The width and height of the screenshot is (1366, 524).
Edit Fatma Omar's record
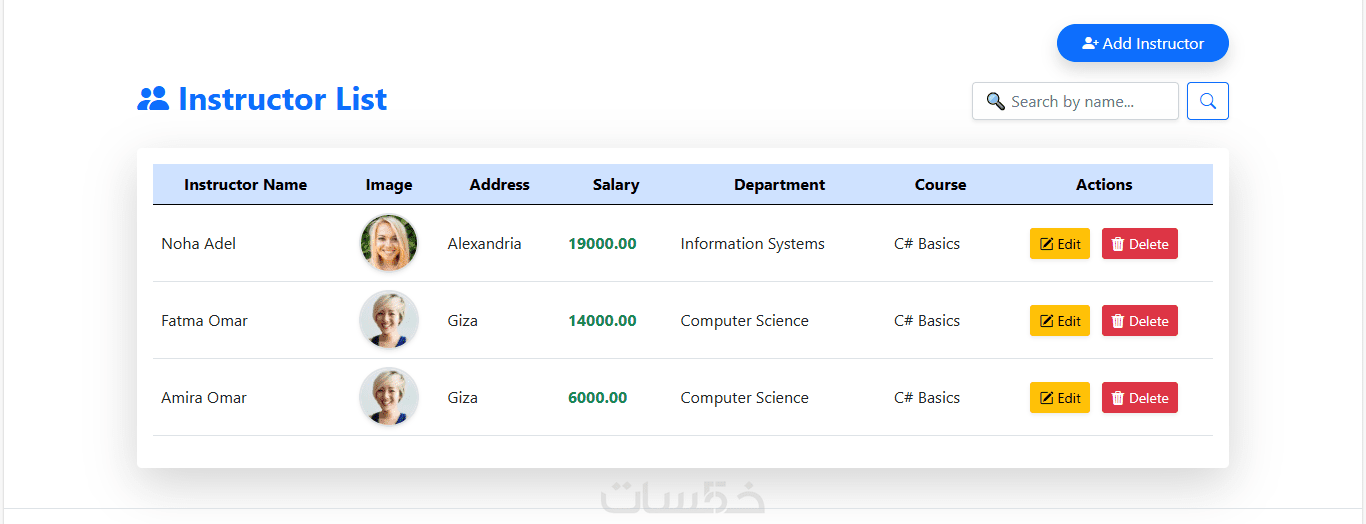point(1059,321)
